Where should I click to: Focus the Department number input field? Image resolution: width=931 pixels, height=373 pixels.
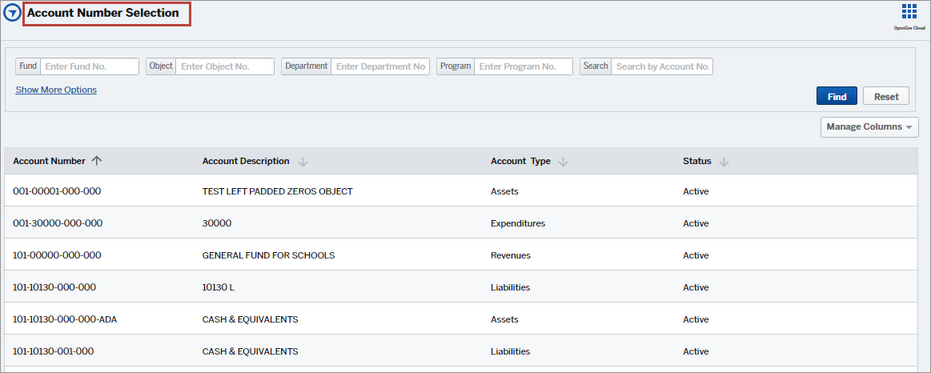point(381,67)
